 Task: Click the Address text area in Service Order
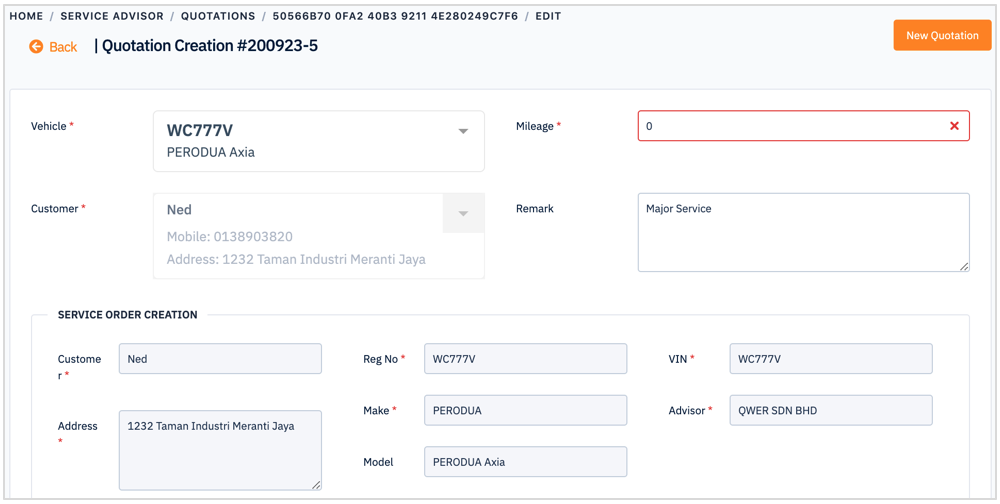pyautogui.click(x=220, y=450)
